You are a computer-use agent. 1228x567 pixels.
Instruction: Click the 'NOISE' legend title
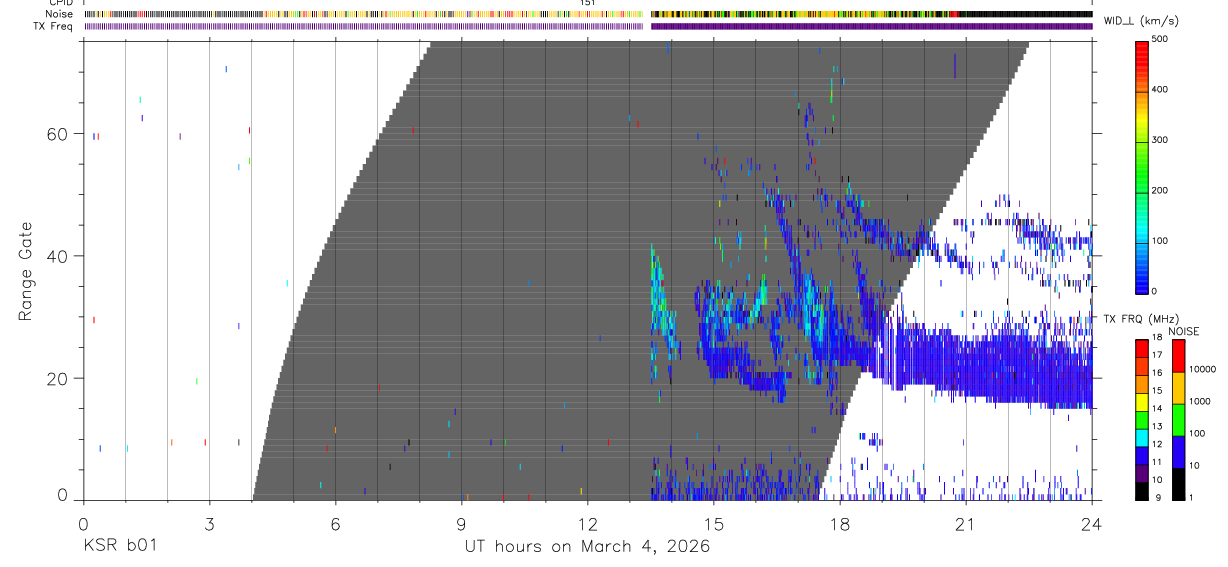tap(1183, 331)
